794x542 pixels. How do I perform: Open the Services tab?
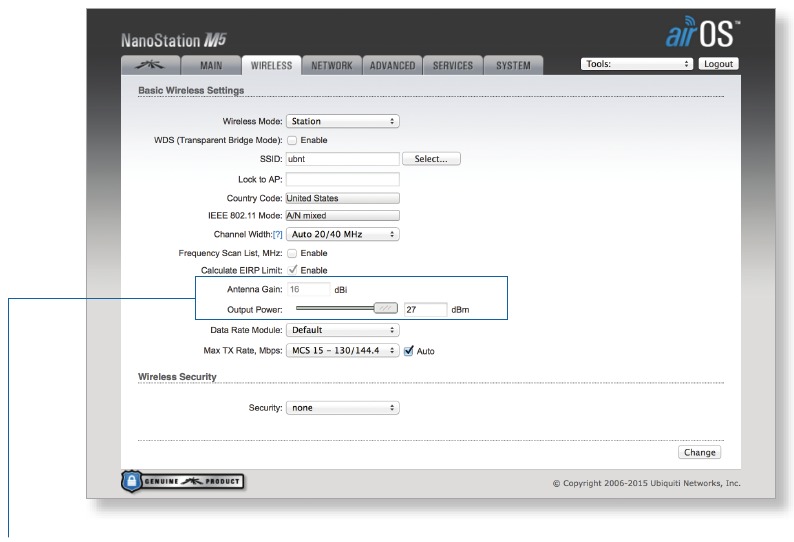452,66
